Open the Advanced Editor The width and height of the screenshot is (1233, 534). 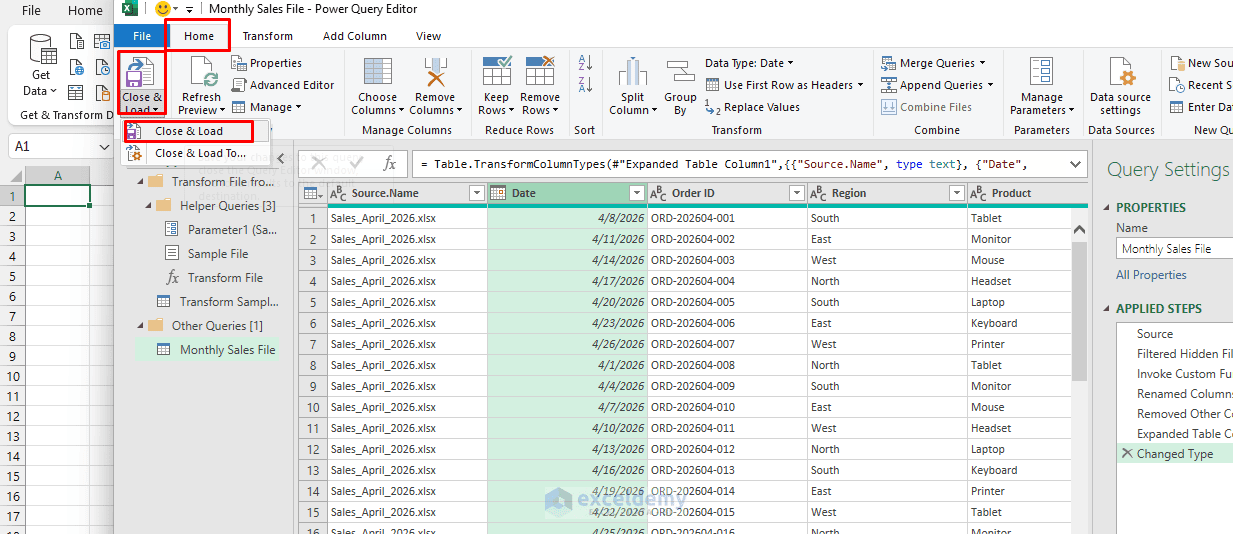pos(283,85)
